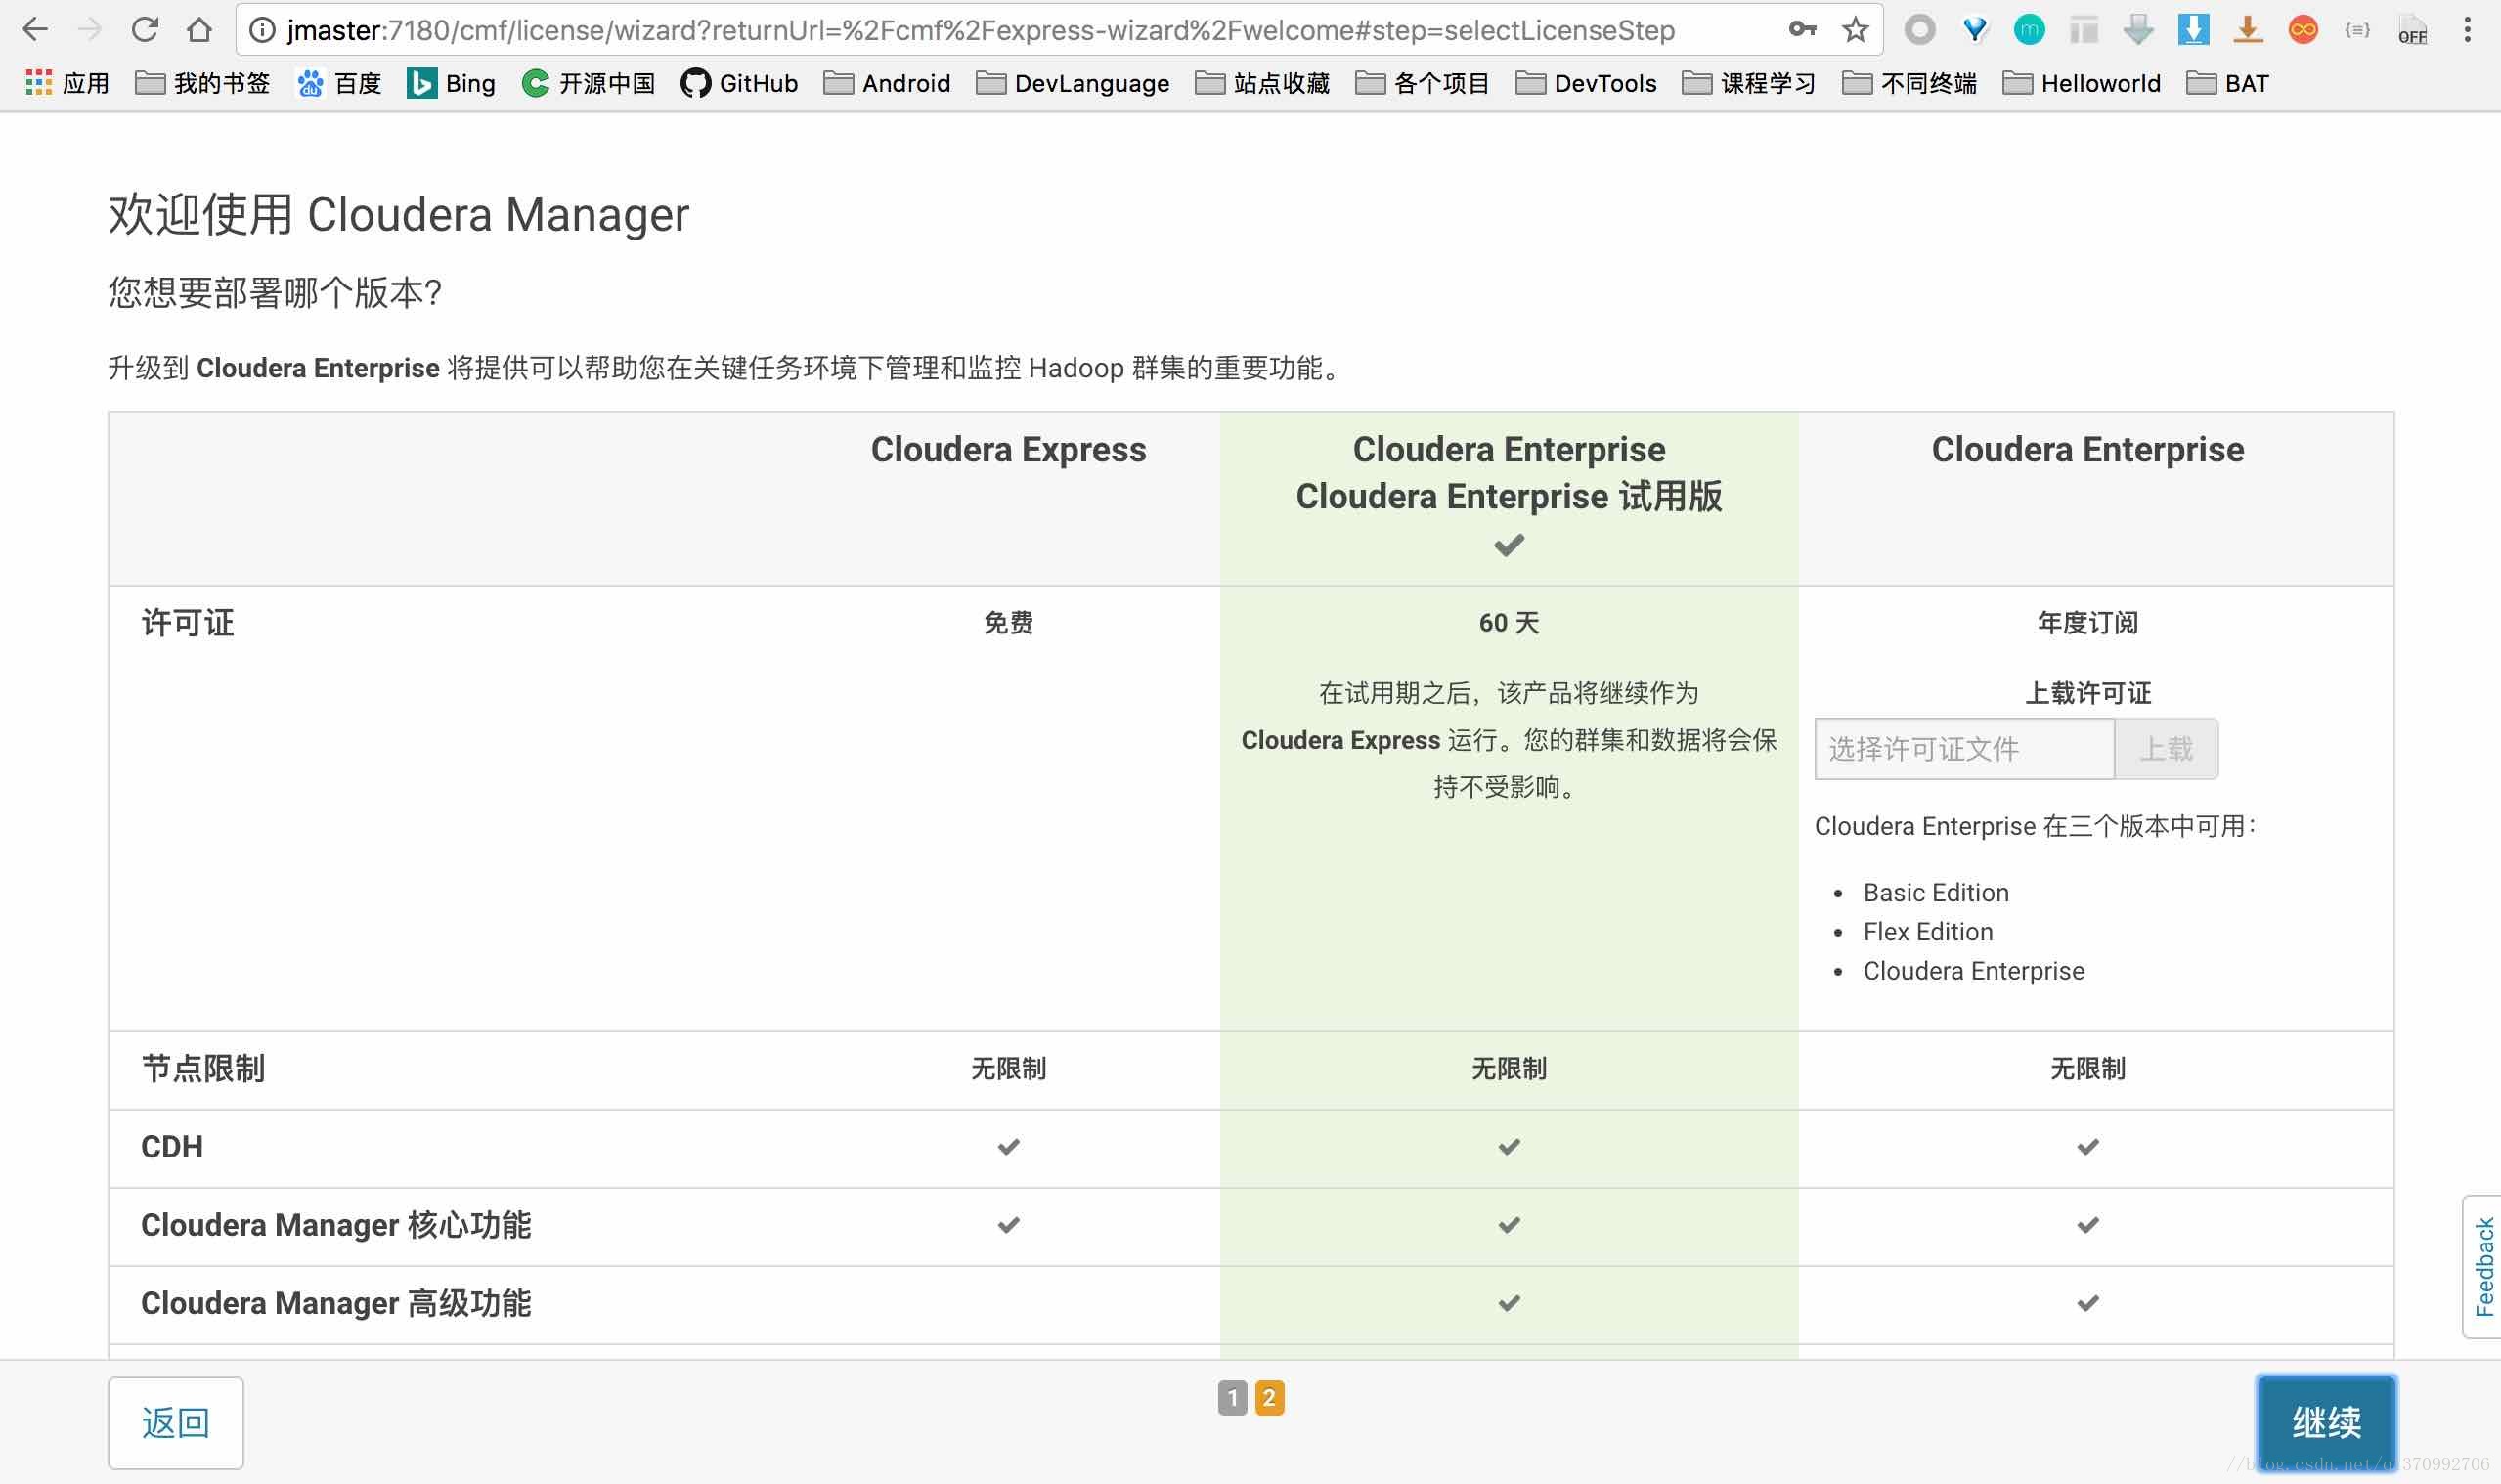This screenshot has height=1484, width=2501.
Task: Select Cloudera Enterprise 试用版 trial column
Action: tap(1508, 496)
